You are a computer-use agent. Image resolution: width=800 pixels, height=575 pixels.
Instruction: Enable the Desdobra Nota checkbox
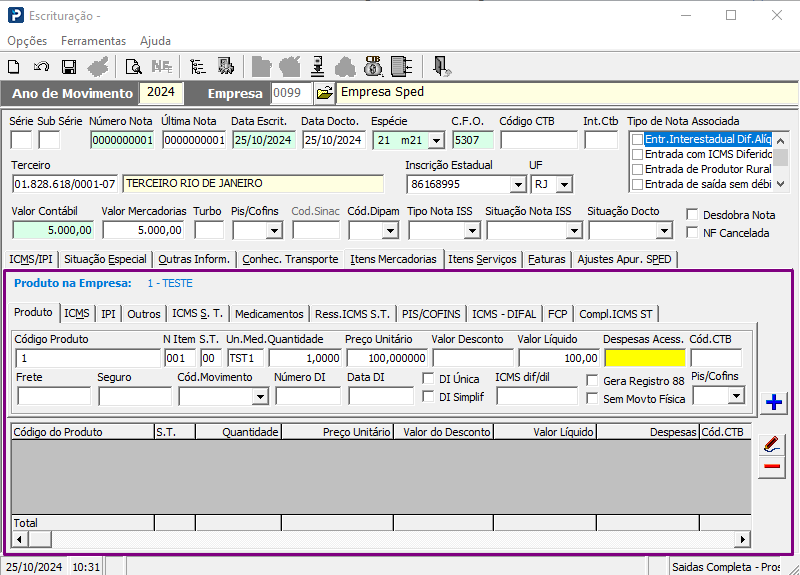[693, 215]
